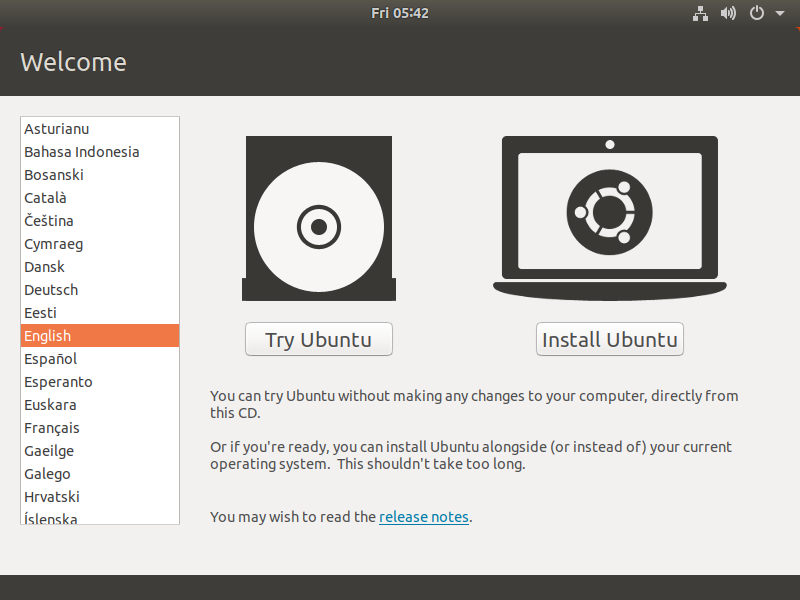Select Asturianu from the language list

[57, 129]
